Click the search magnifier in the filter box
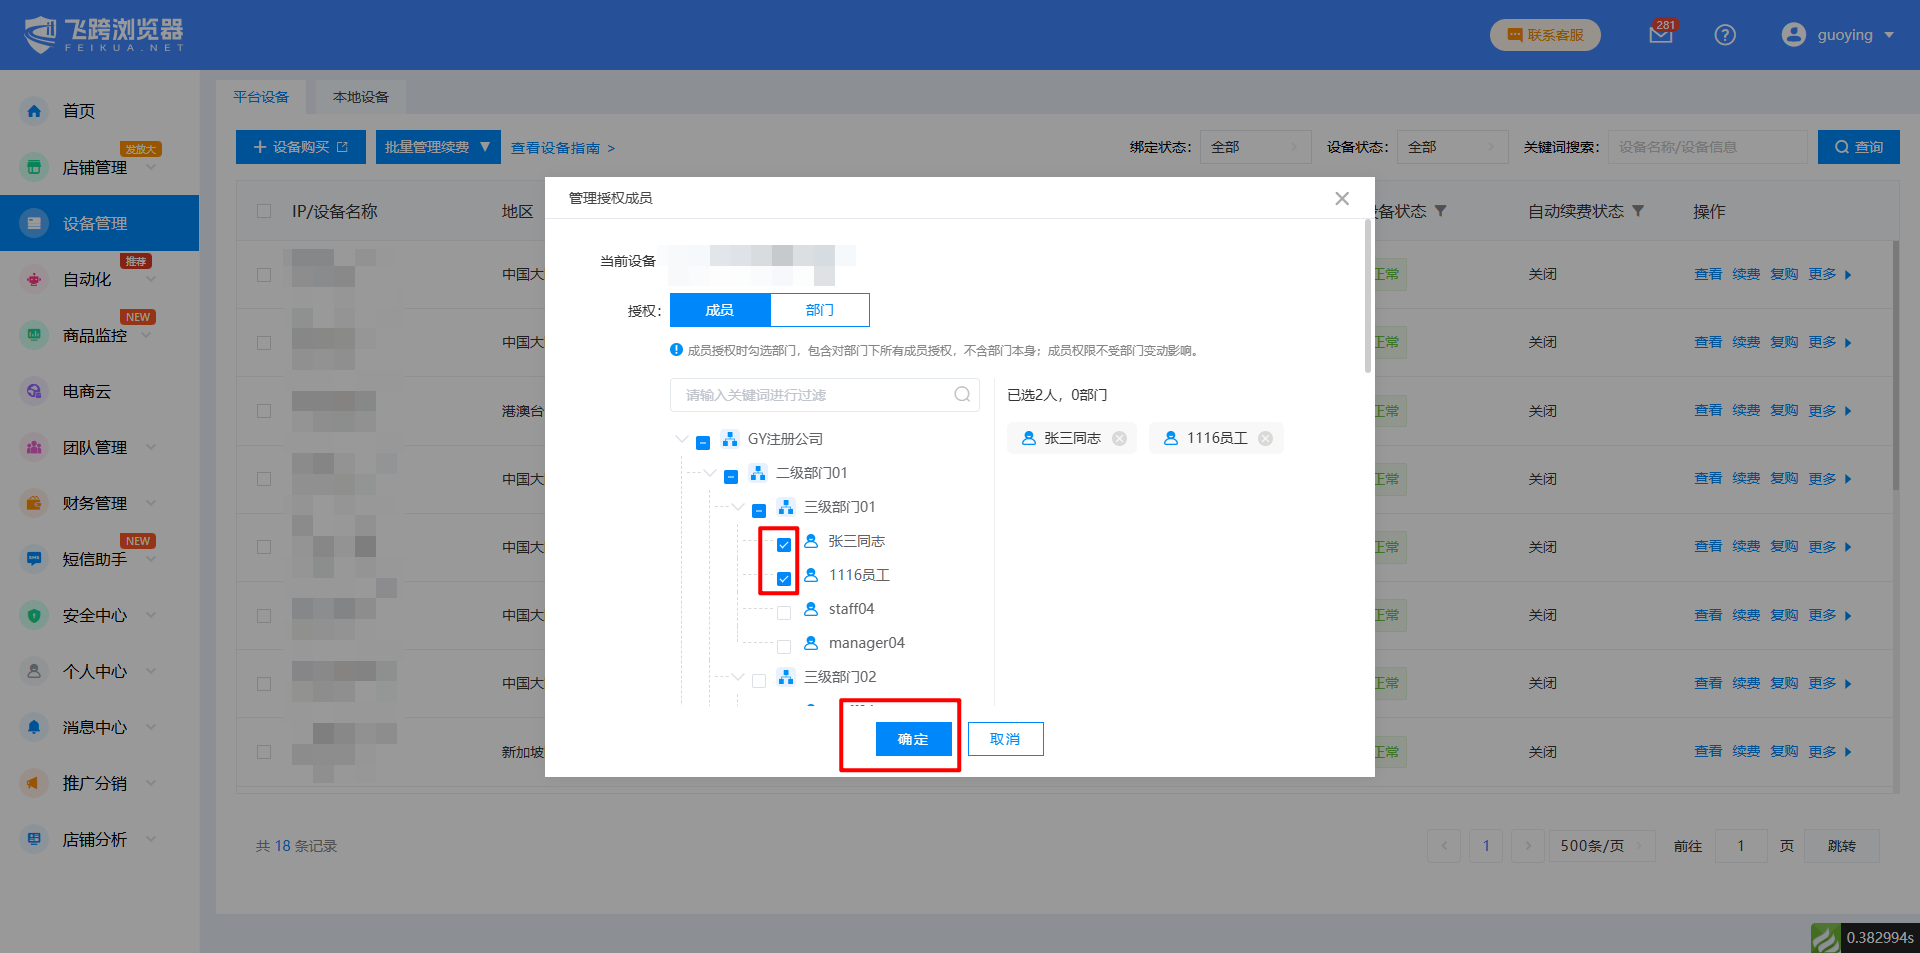 [x=962, y=395]
